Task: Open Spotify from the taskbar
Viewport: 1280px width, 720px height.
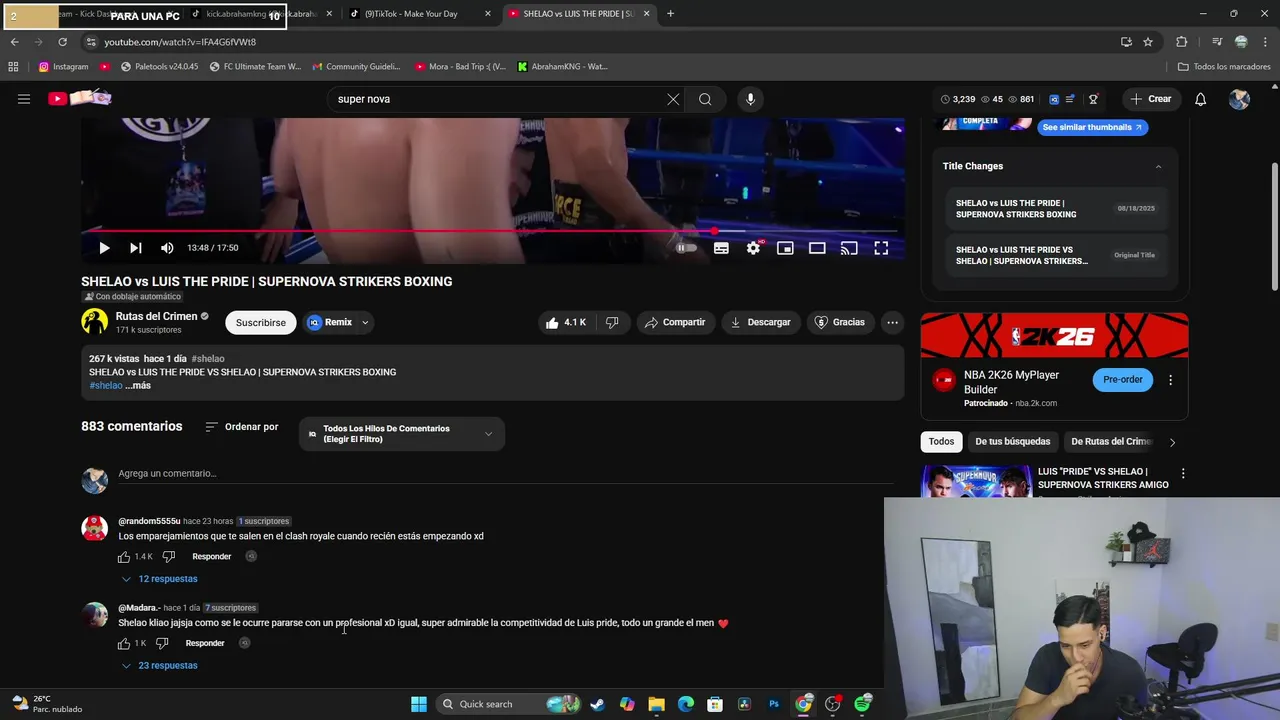Action: tap(862, 704)
